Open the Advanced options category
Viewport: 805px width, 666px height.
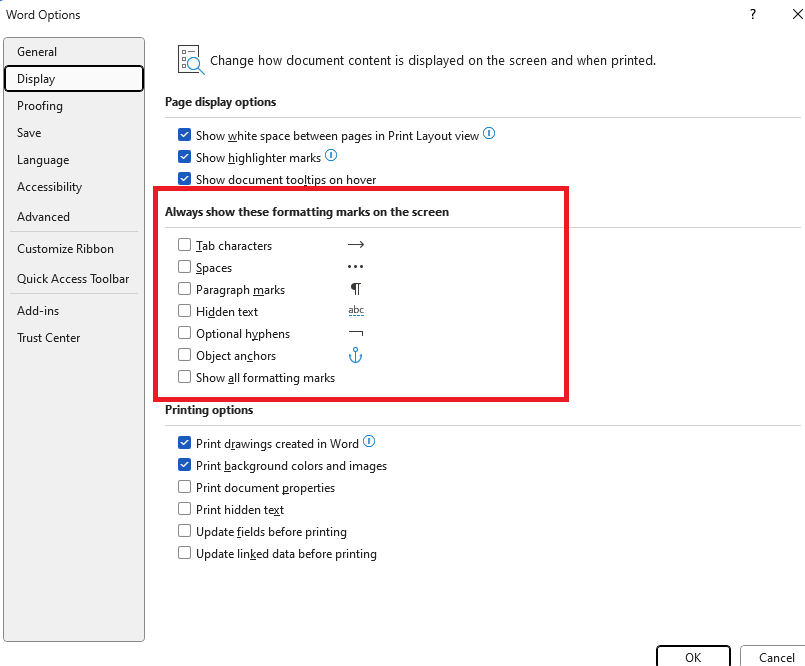[74, 217]
